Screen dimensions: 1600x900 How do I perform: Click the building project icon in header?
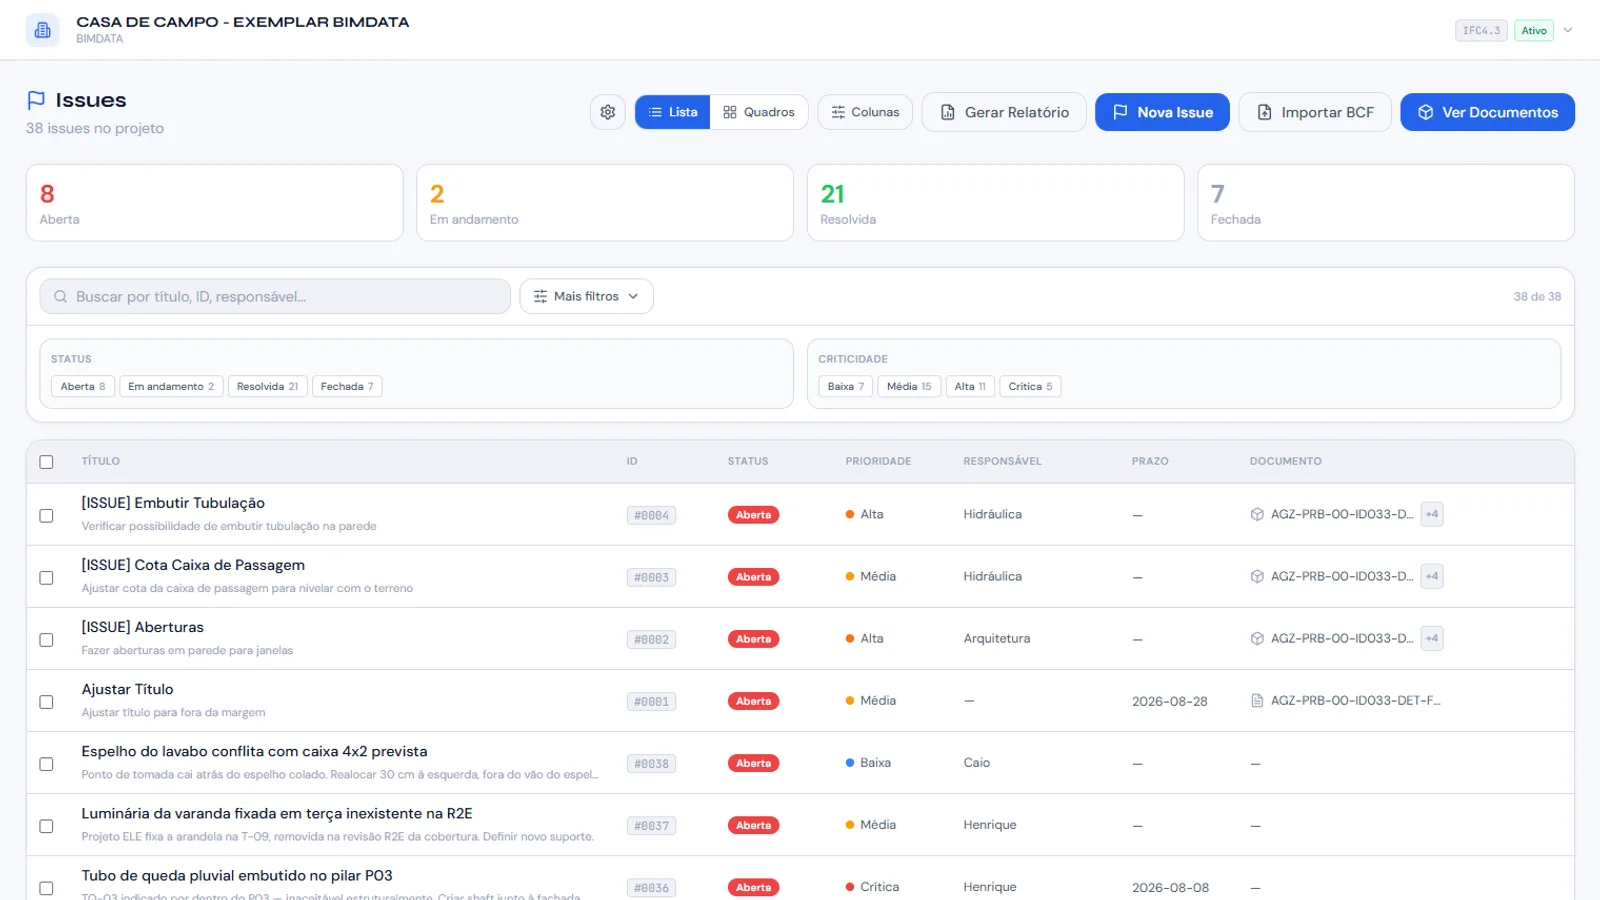pyautogui.click(x=42, y=30)
